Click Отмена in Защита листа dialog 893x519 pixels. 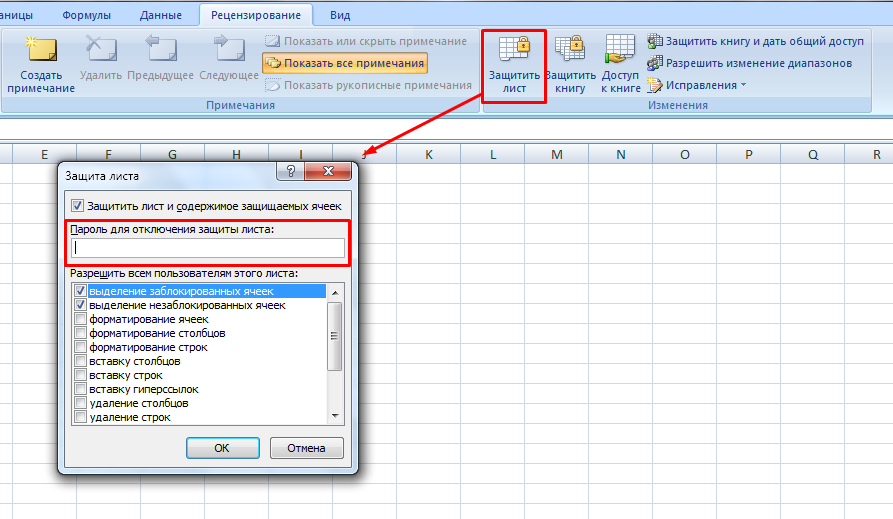[x=306, y=448]
